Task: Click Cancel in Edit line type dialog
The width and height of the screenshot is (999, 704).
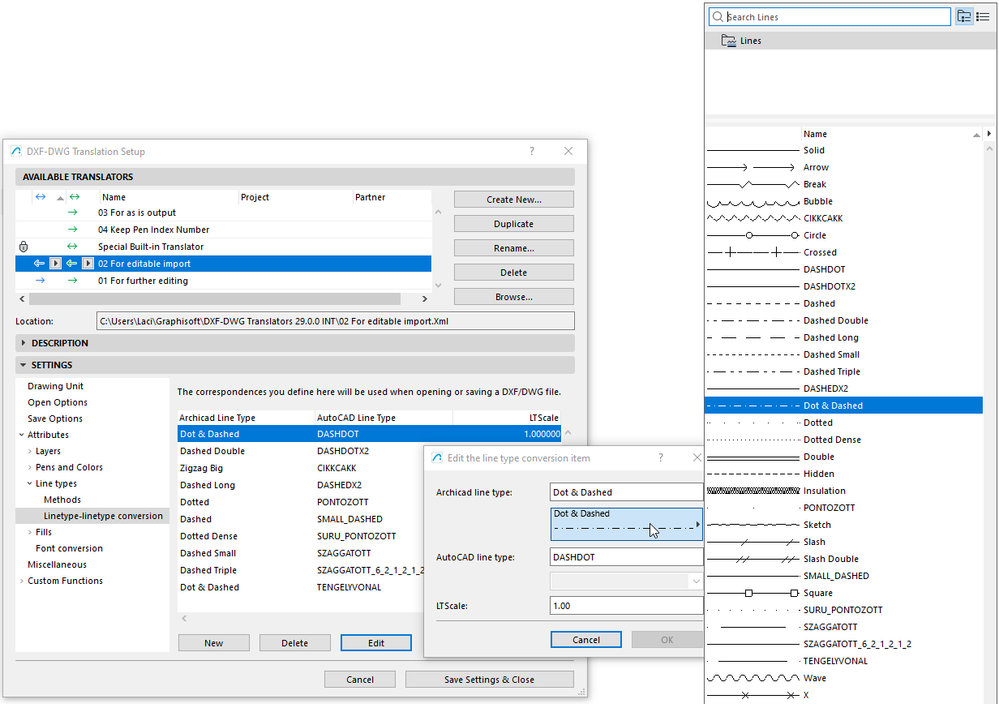Action: click(x=586, y=640)
